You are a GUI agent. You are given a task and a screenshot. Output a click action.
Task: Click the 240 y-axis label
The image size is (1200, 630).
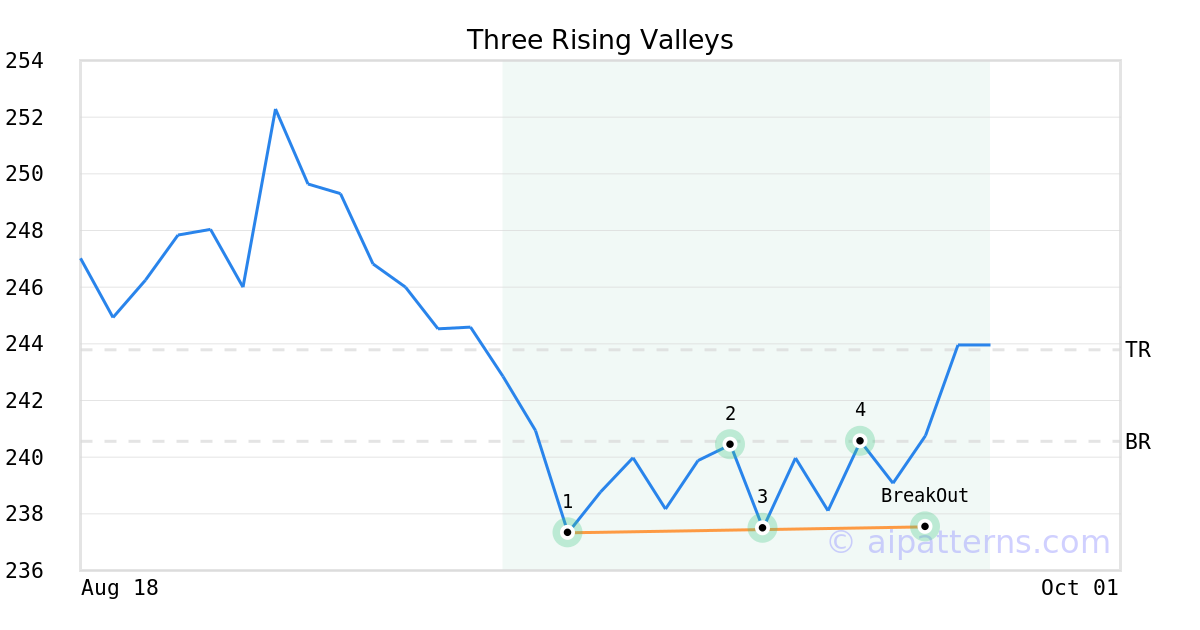(25, 457)
